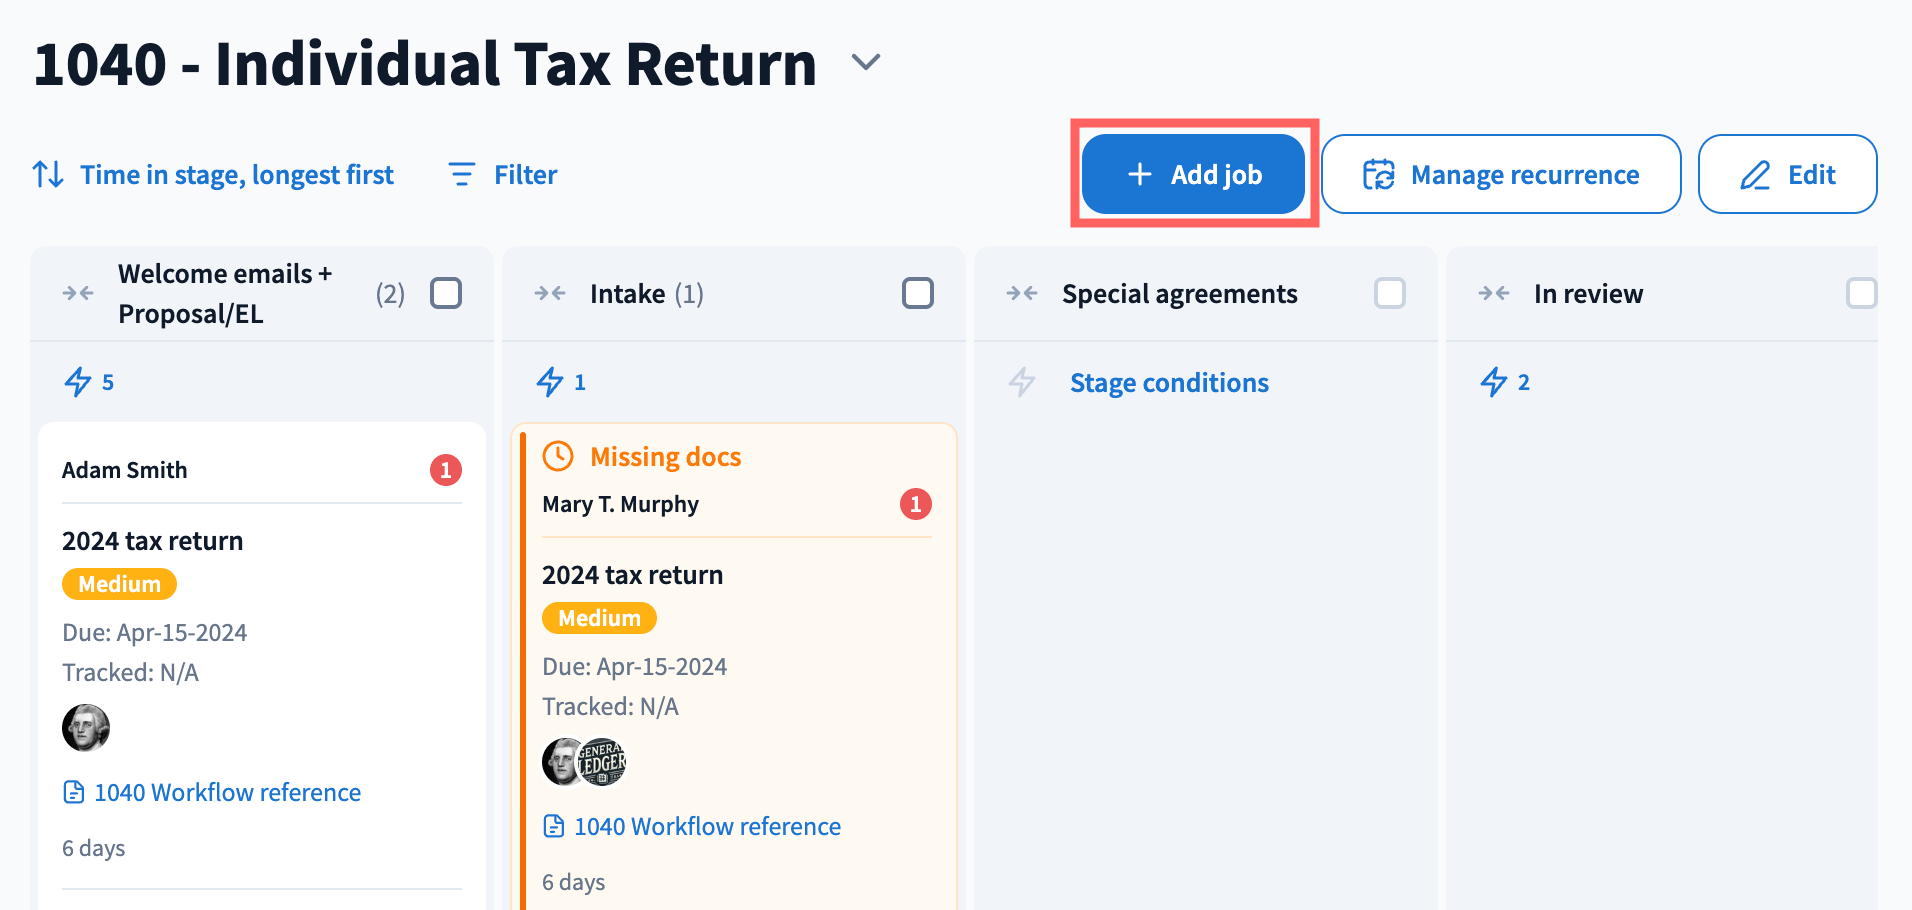Click the Missing docs clock icon
The image size is (1912, 910).
pyautogui.click(x=558, y=457)
